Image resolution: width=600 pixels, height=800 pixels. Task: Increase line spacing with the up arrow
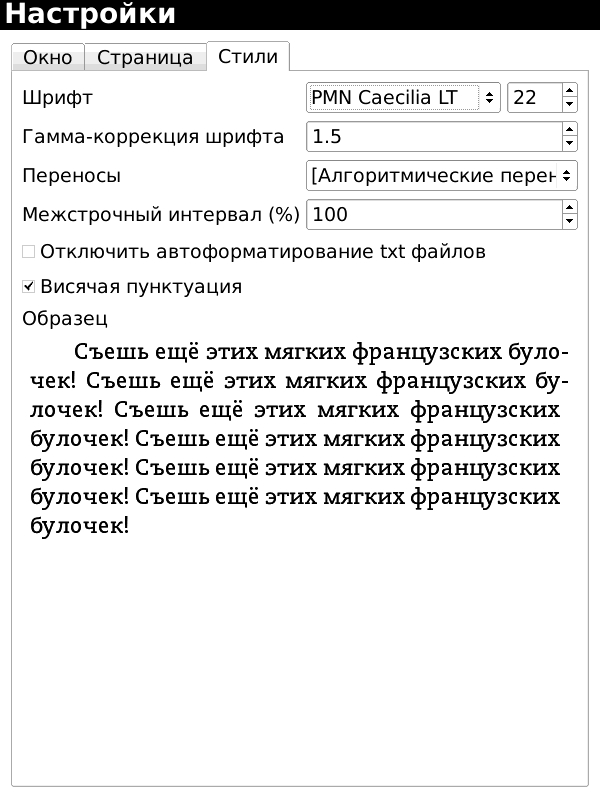[x=570, y=208]
